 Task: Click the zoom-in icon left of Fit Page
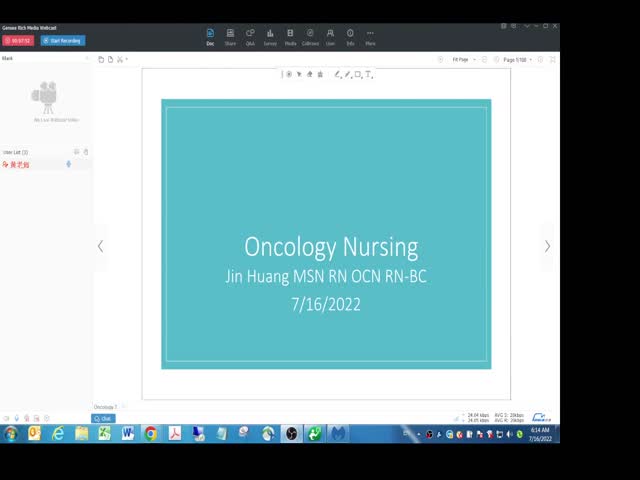click(440, 60)
